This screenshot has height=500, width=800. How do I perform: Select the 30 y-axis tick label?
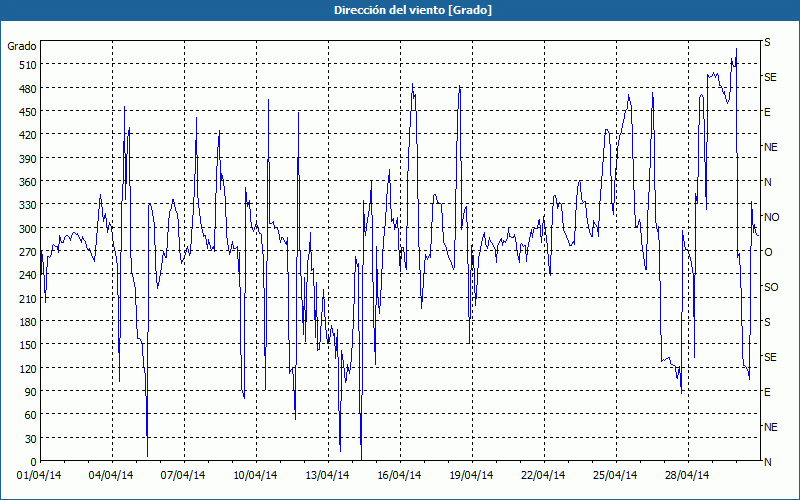[x=31, y=438]
